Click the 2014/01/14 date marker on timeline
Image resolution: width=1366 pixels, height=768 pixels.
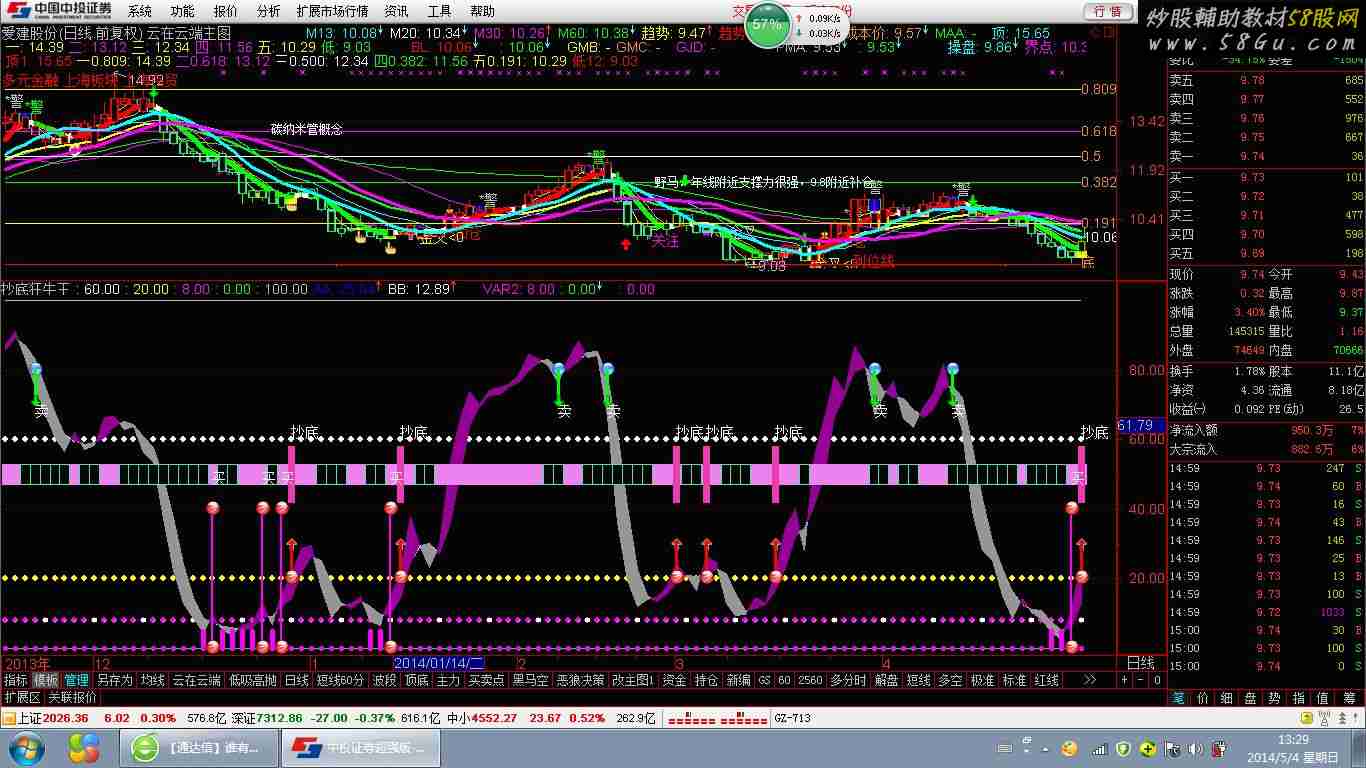[x=439, y=663]
